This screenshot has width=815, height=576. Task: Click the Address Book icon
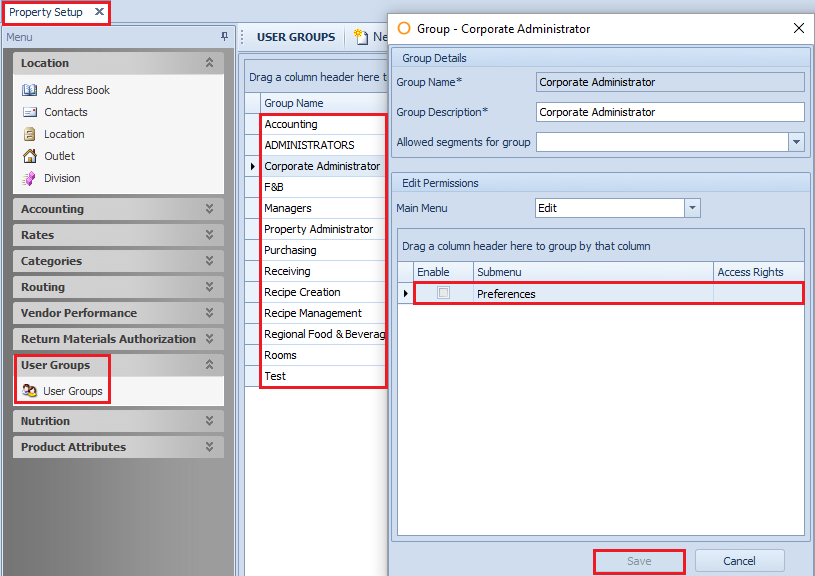(x=29, y=90)
